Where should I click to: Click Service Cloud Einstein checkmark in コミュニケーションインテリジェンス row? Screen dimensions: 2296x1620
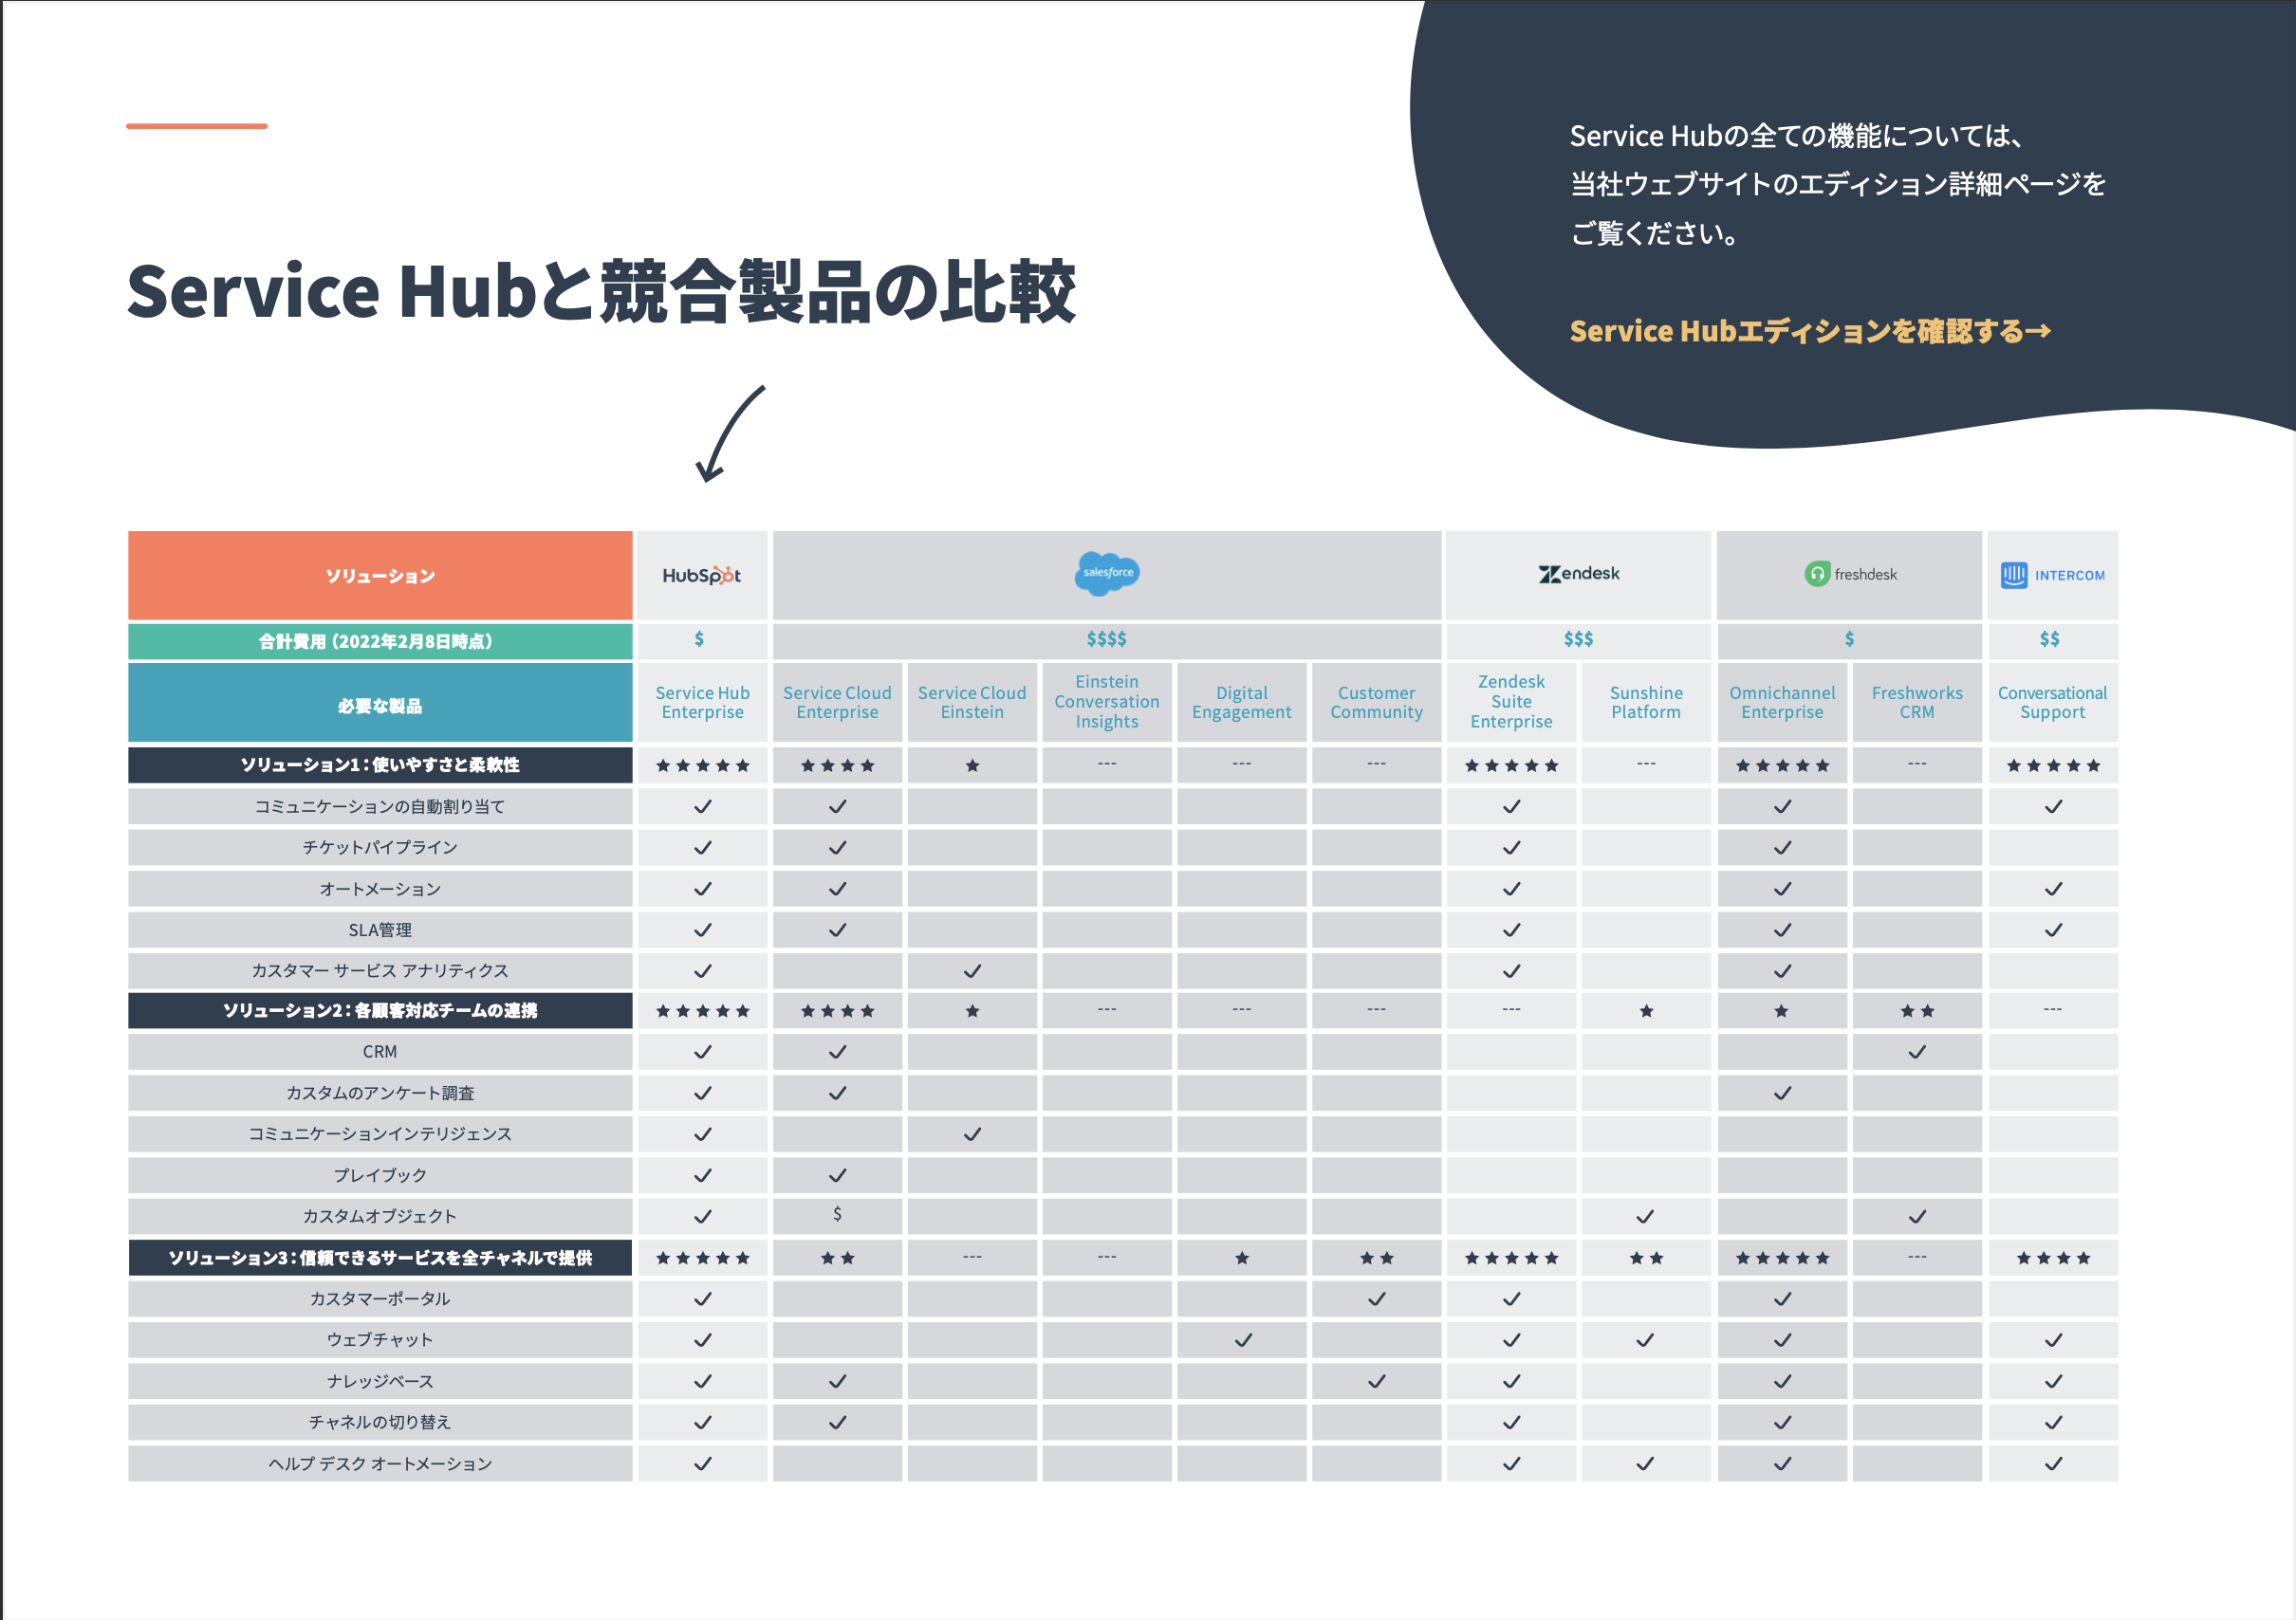tap(972, 1134)
